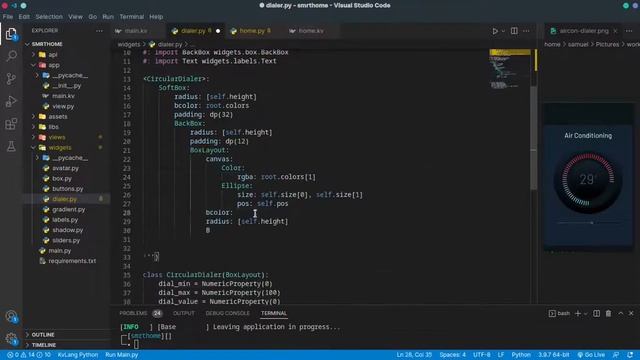This screenshot has height=360, width=640.
Task: Run the Python file with play button
Action: (x=495, y=31)
